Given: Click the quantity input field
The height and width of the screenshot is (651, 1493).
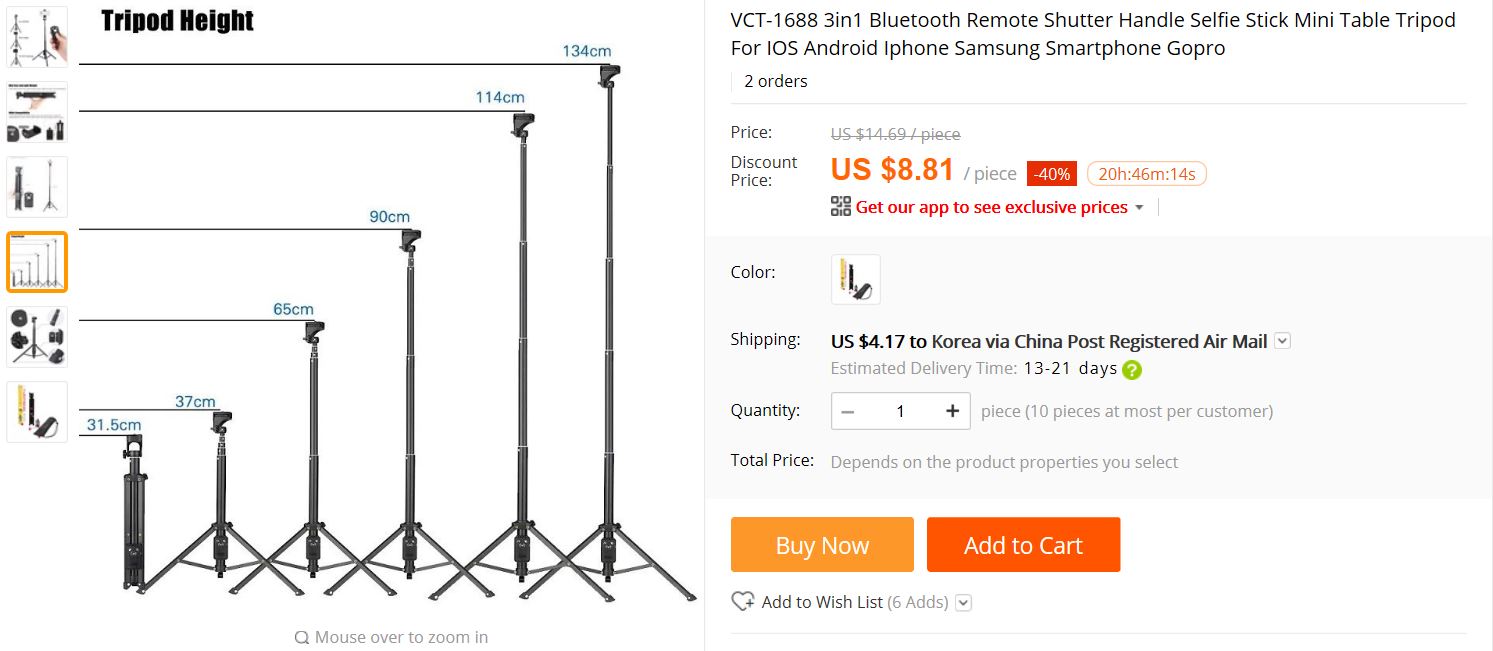Looking at the screenshot, I should [x=900, y=411].
